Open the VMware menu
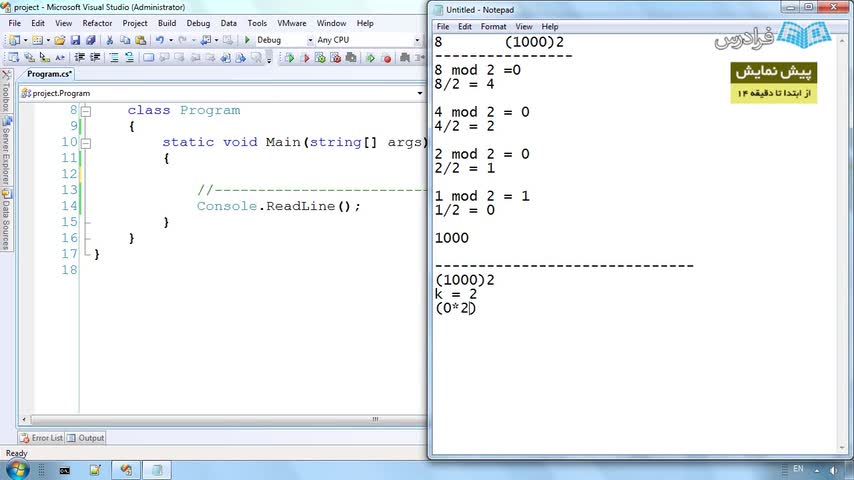The width and height of the screenshot is (854, 480). (291, 23)
